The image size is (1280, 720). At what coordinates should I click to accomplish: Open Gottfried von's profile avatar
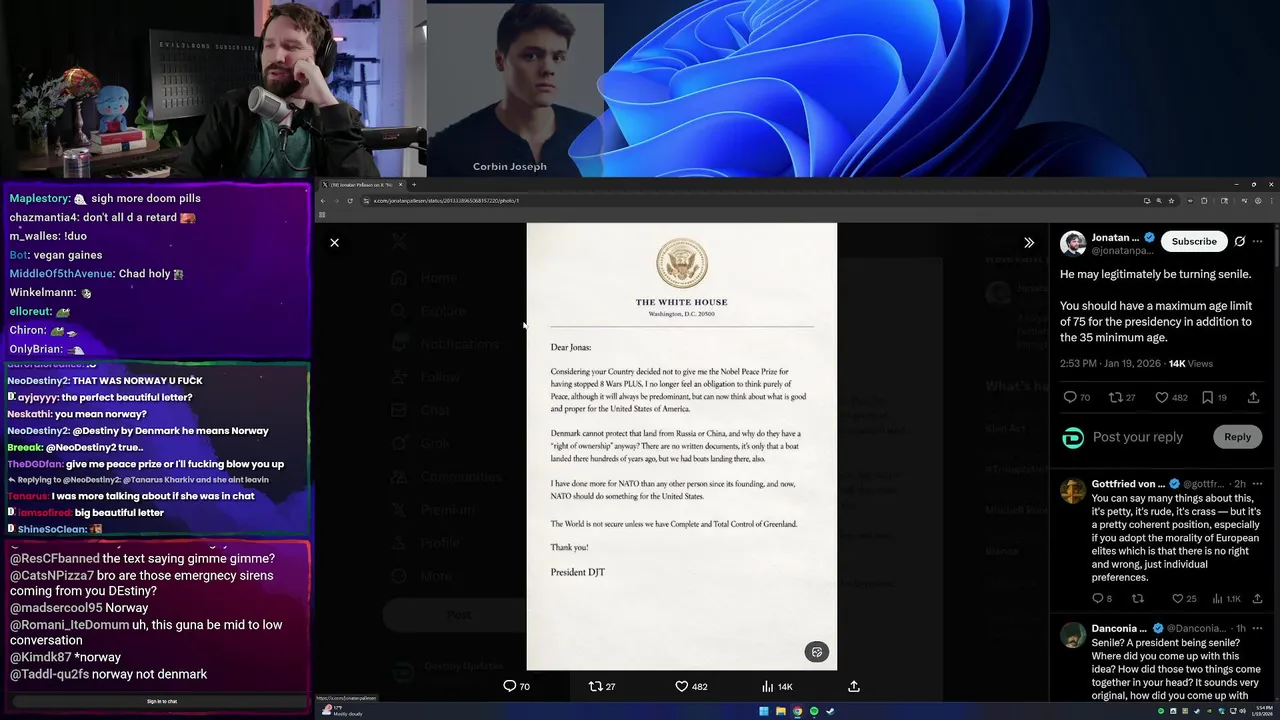(x=1073, y=490)
